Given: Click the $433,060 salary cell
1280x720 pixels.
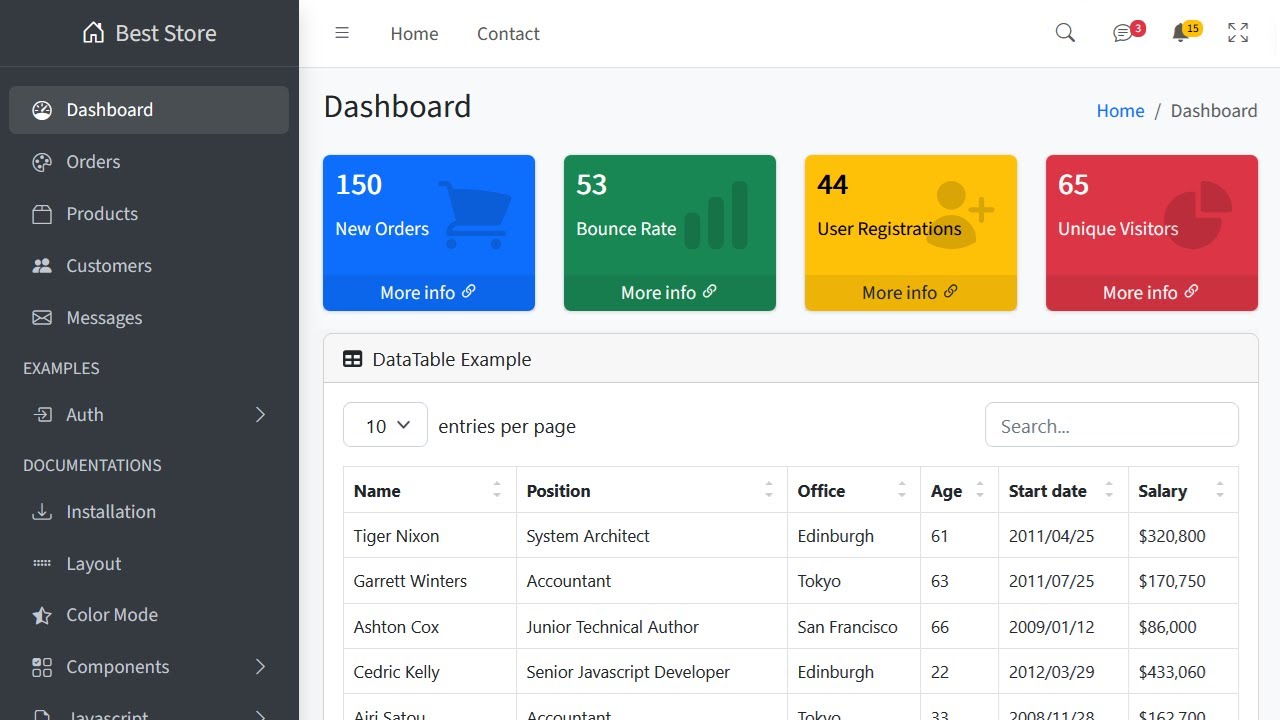Looking at the screenshot, I should coord(1184,672).
